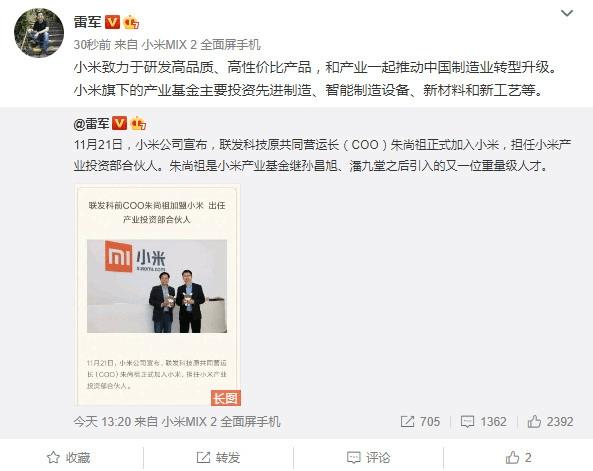Click the 转发 repost button
This screenshot has width=593, height=471.
point(218,457)
